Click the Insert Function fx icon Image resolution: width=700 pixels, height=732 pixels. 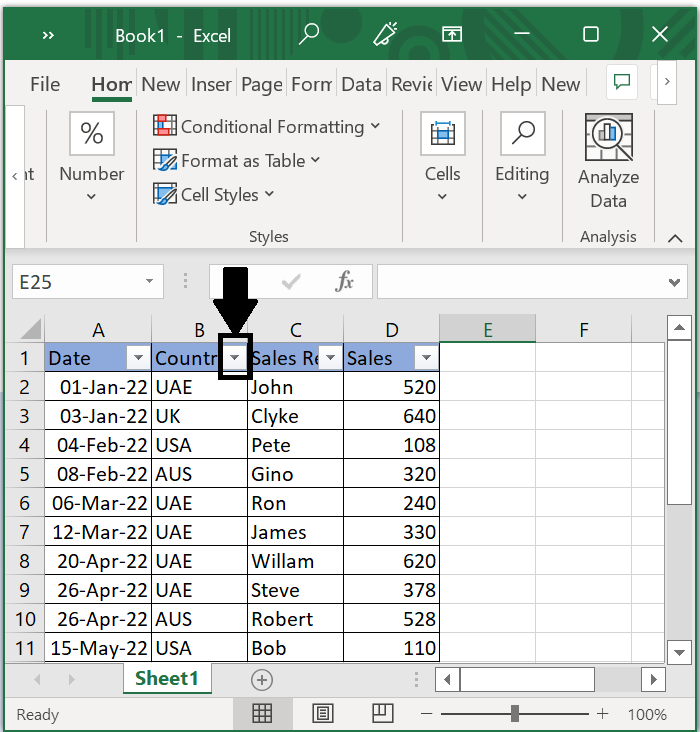coord(345,281)
